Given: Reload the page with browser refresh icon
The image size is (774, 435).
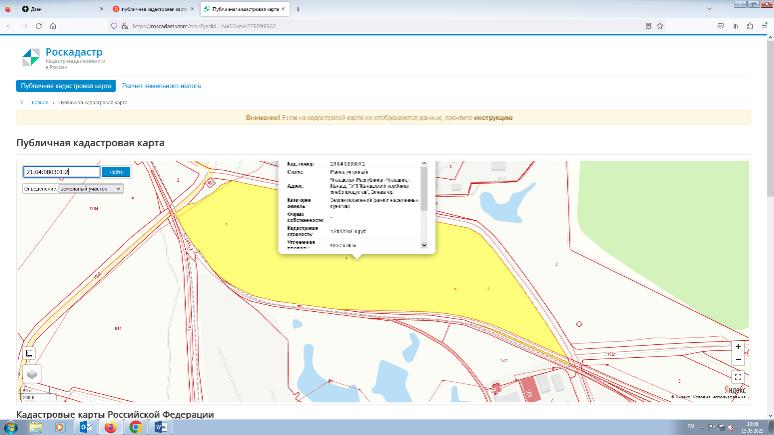Looking at the screenshot, I should point(38,26).
